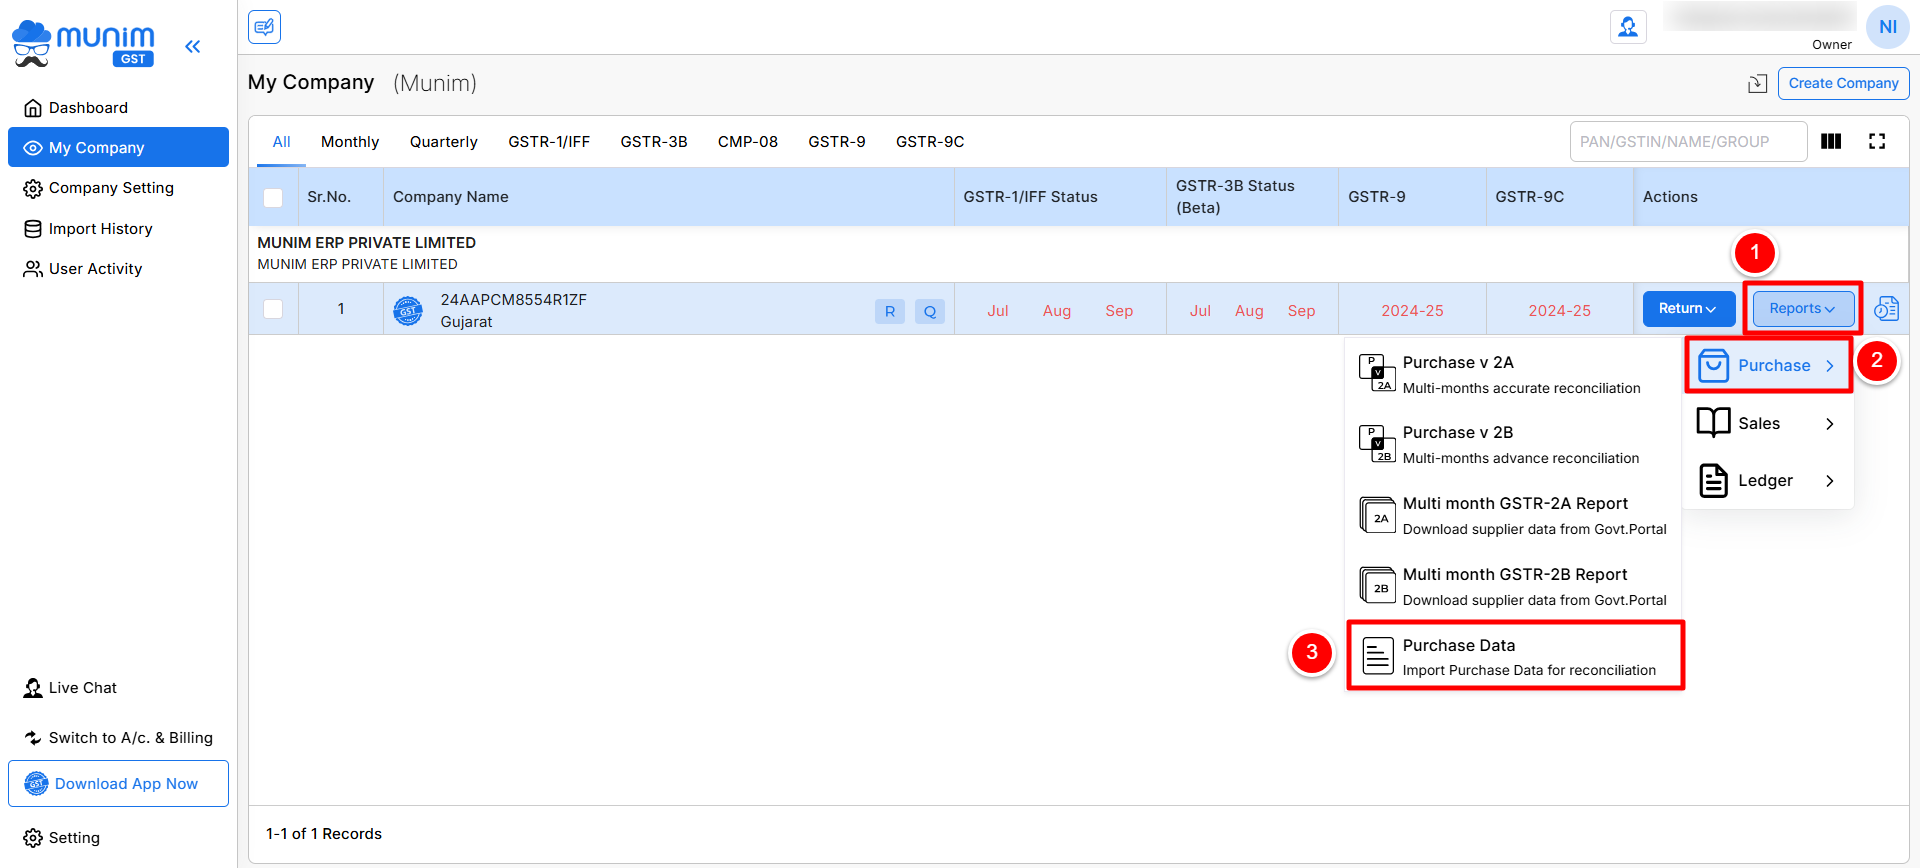Screen dimensions: 1920x868
Task: Select the All tab
Action: tap(282, 142)
